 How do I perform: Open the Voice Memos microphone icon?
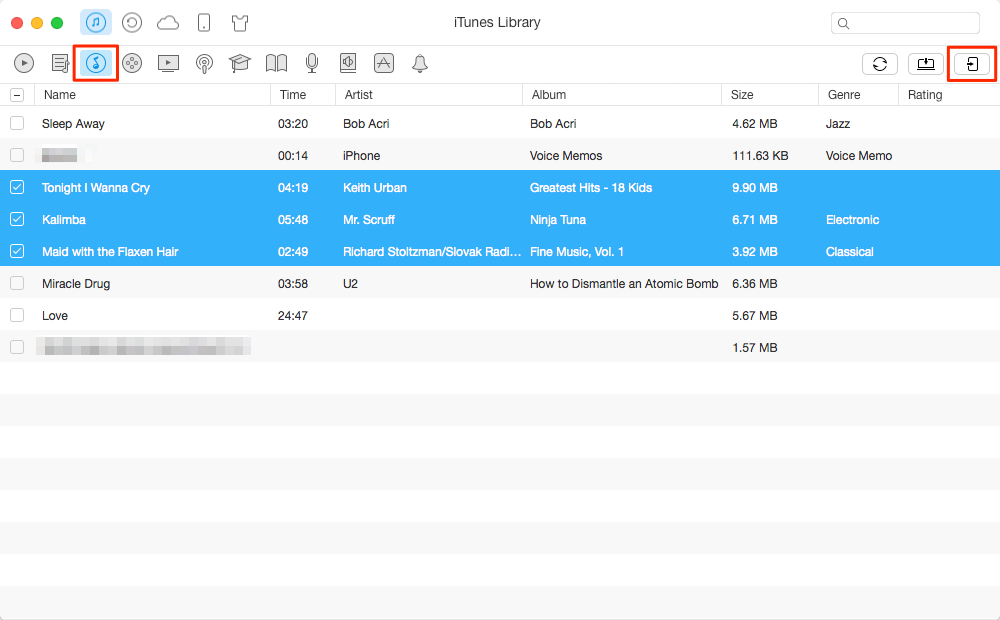click(x=312, y=63)
